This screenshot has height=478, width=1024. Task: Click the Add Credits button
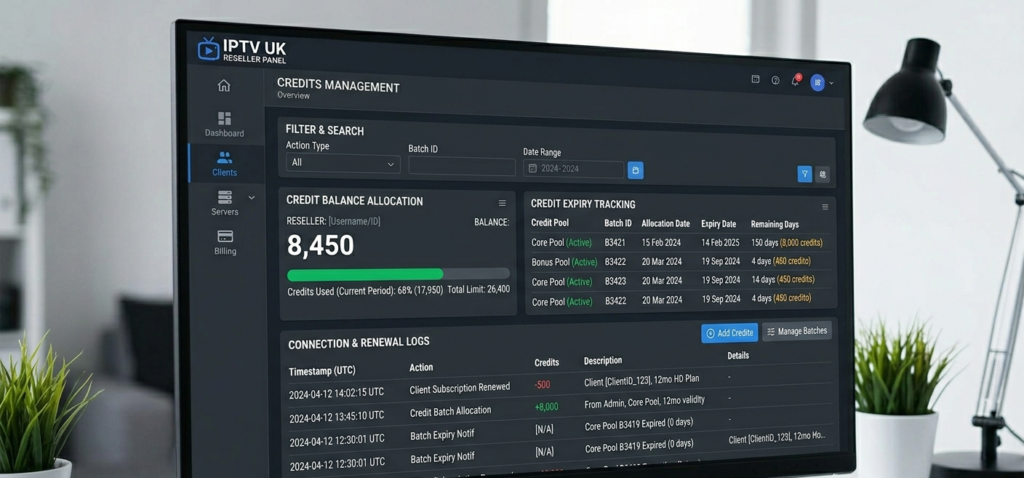729,333
